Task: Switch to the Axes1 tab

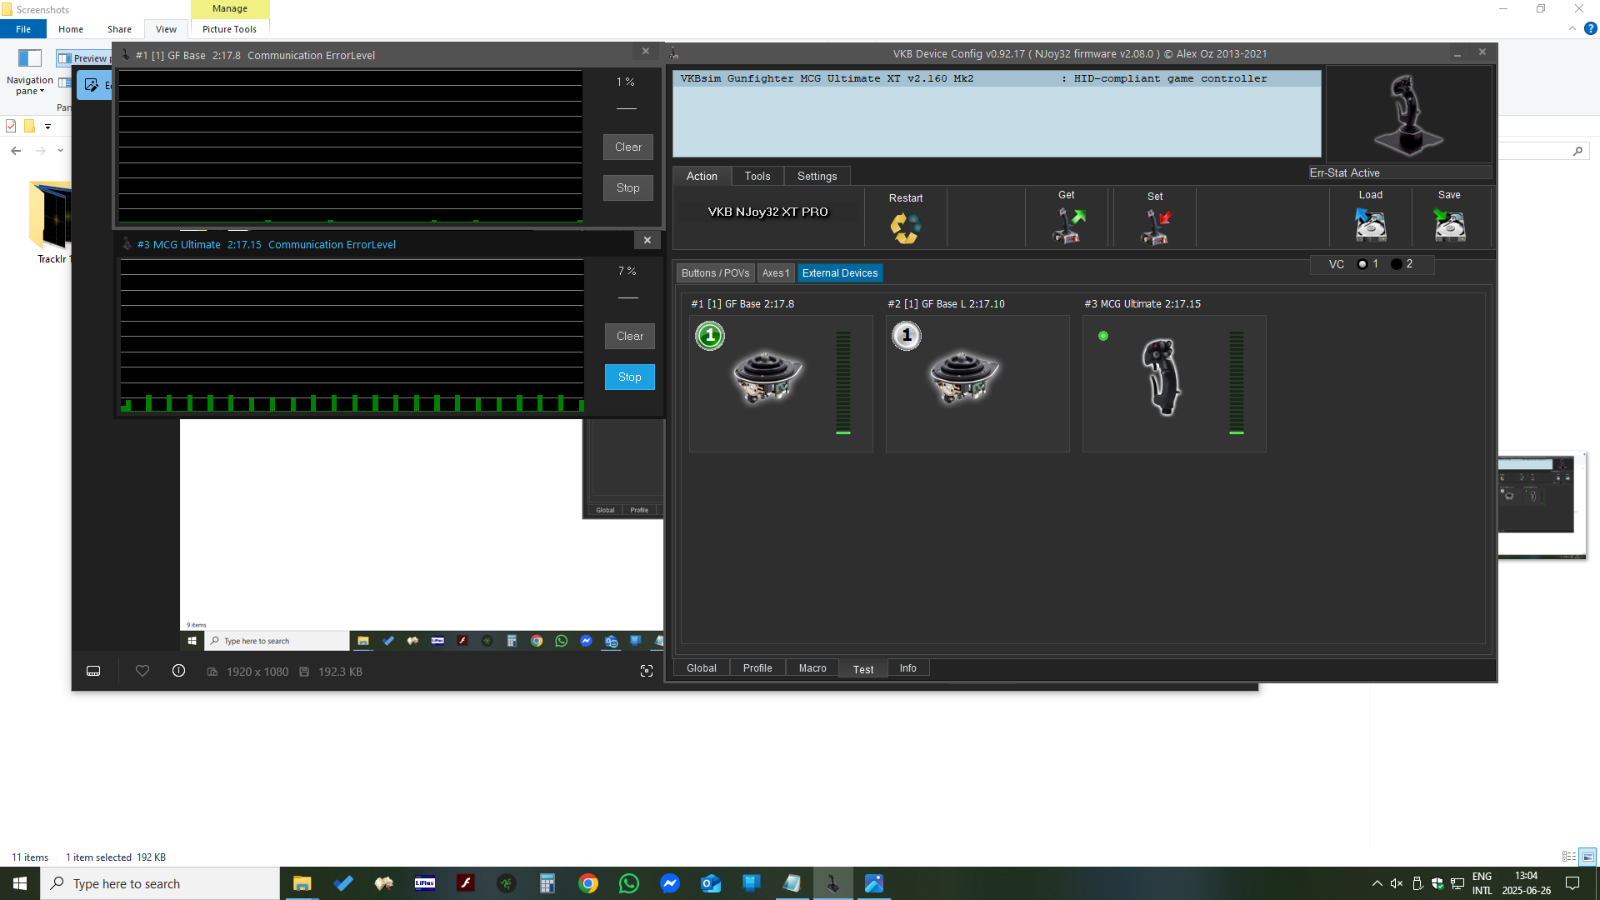Action: click(776, 273)
